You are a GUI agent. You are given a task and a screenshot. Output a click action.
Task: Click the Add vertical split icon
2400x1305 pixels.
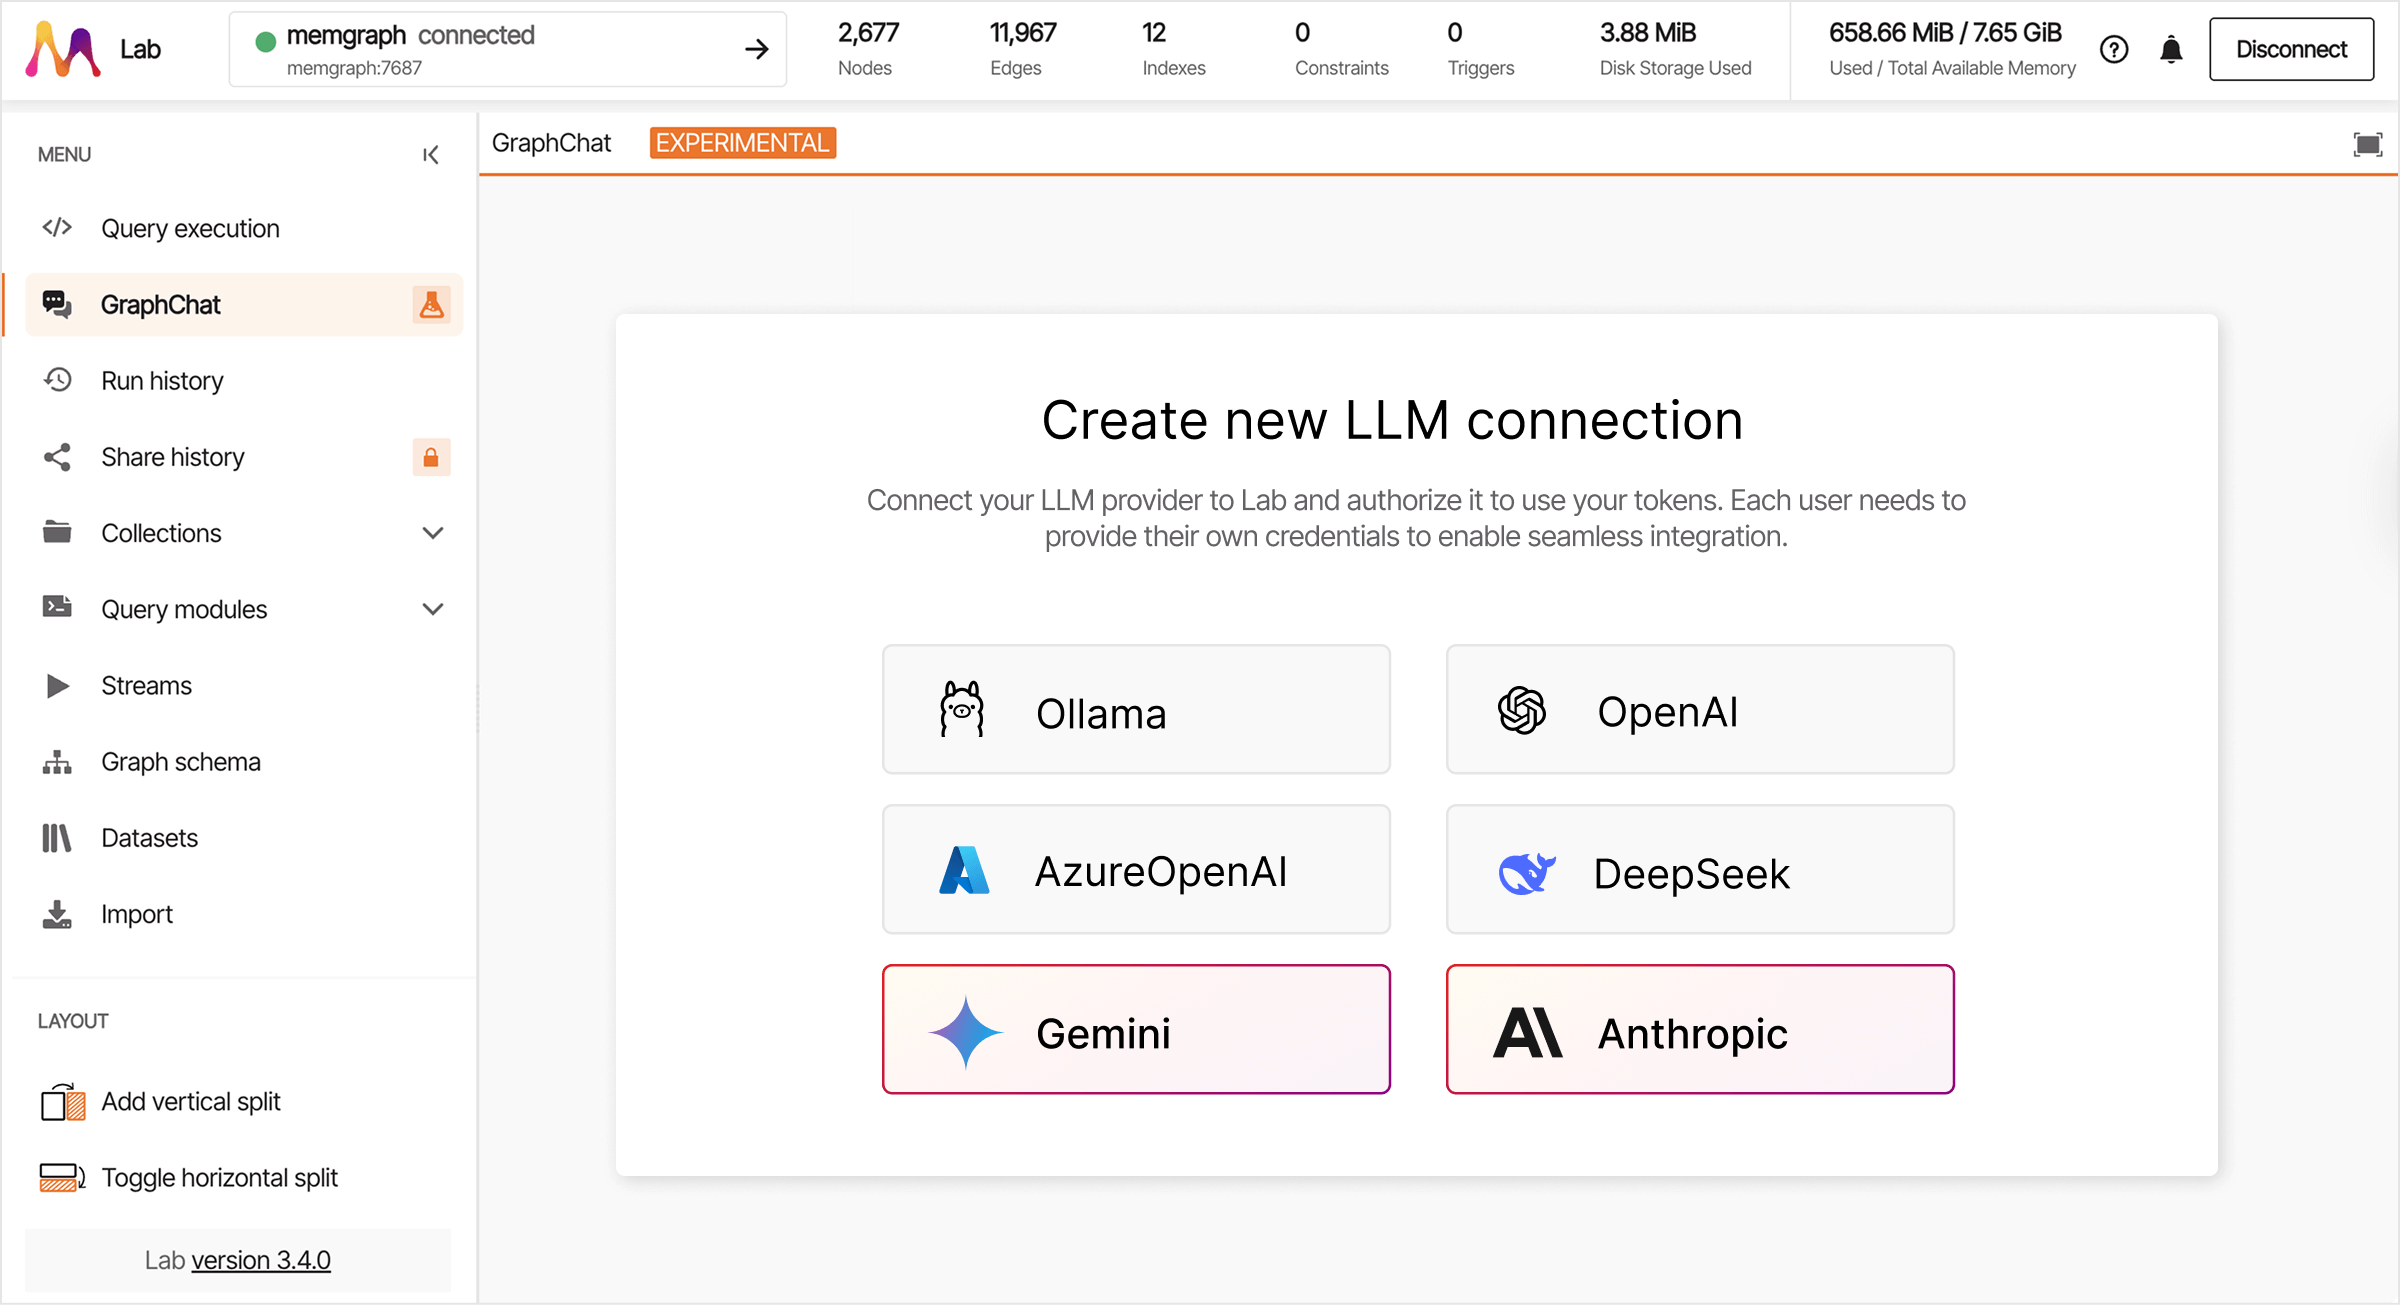click(62, 1102)
